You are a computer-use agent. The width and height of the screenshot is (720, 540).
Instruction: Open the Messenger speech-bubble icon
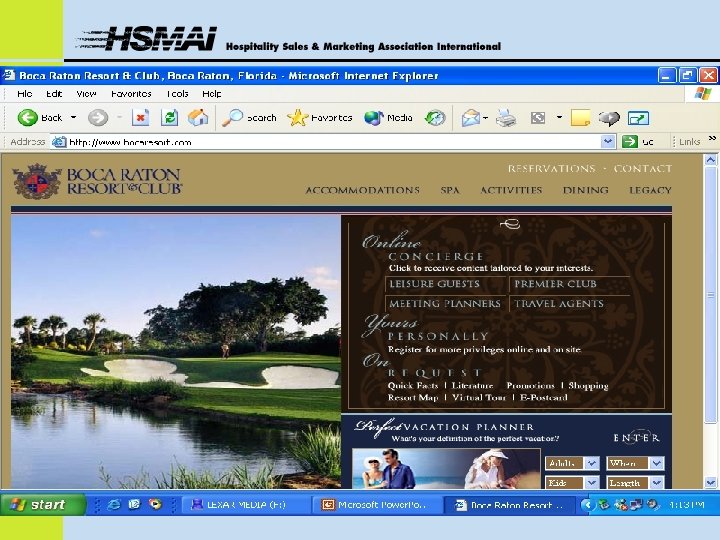click(609, 118)
